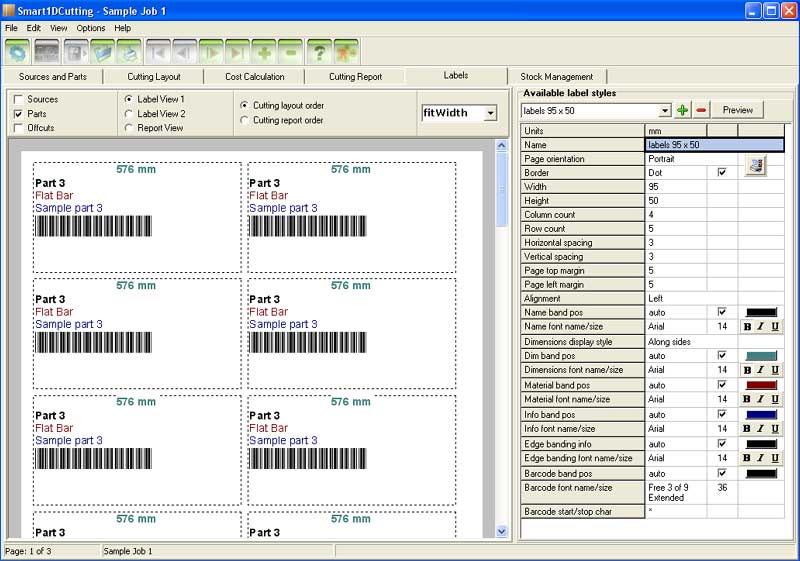
Task: Toggle the Border checkbox
Action: [x=722, y=172]
